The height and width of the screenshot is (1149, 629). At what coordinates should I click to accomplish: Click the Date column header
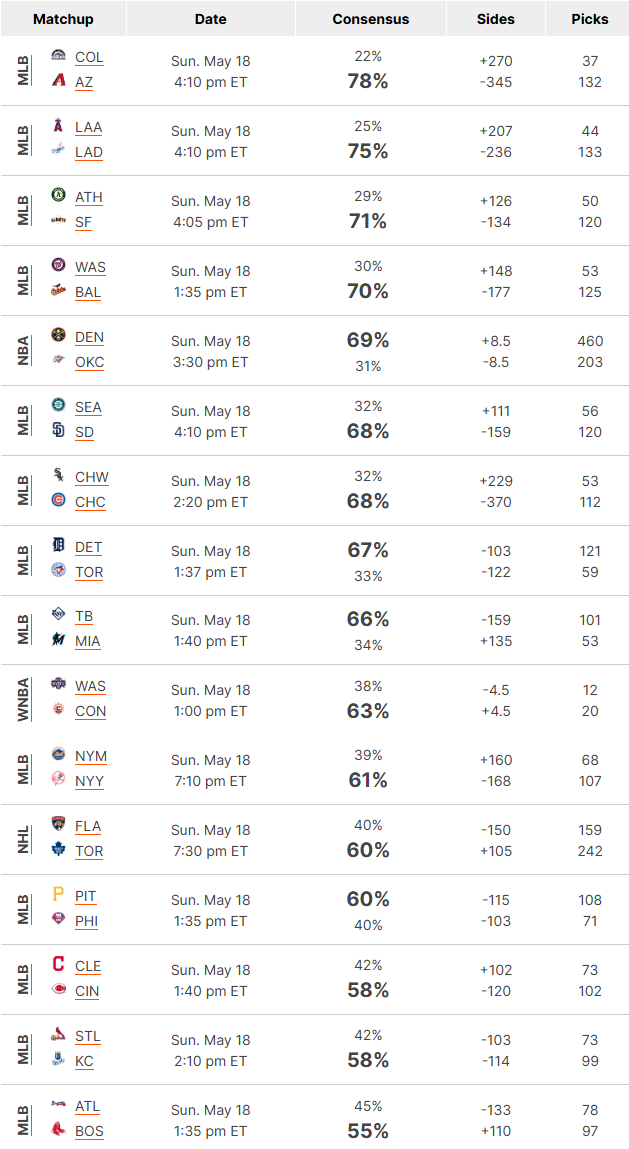pyautogui.click(x=210, y=19)
